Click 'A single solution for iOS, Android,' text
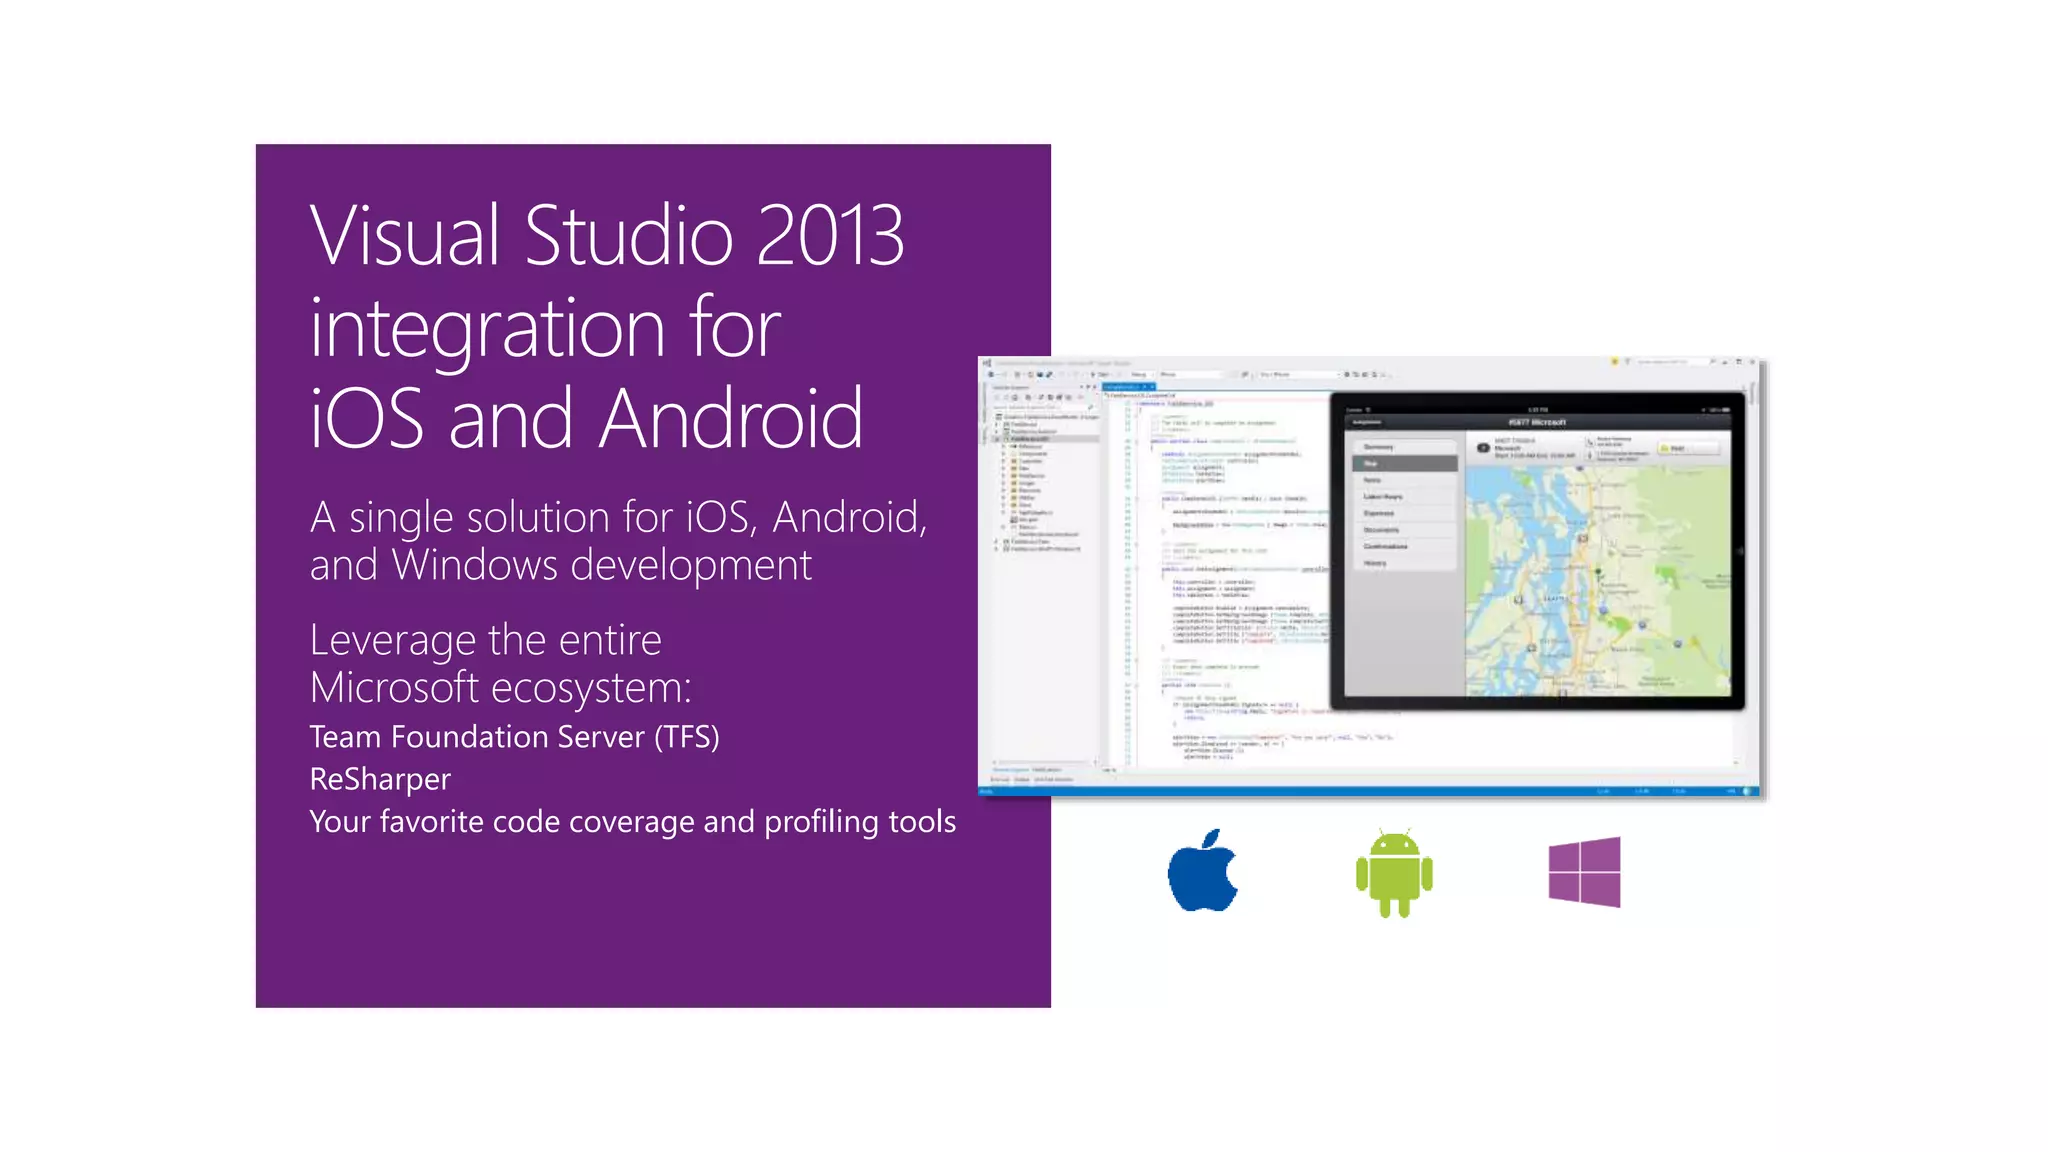Viewport: 2048px width, 1152px height. point(618,518)
